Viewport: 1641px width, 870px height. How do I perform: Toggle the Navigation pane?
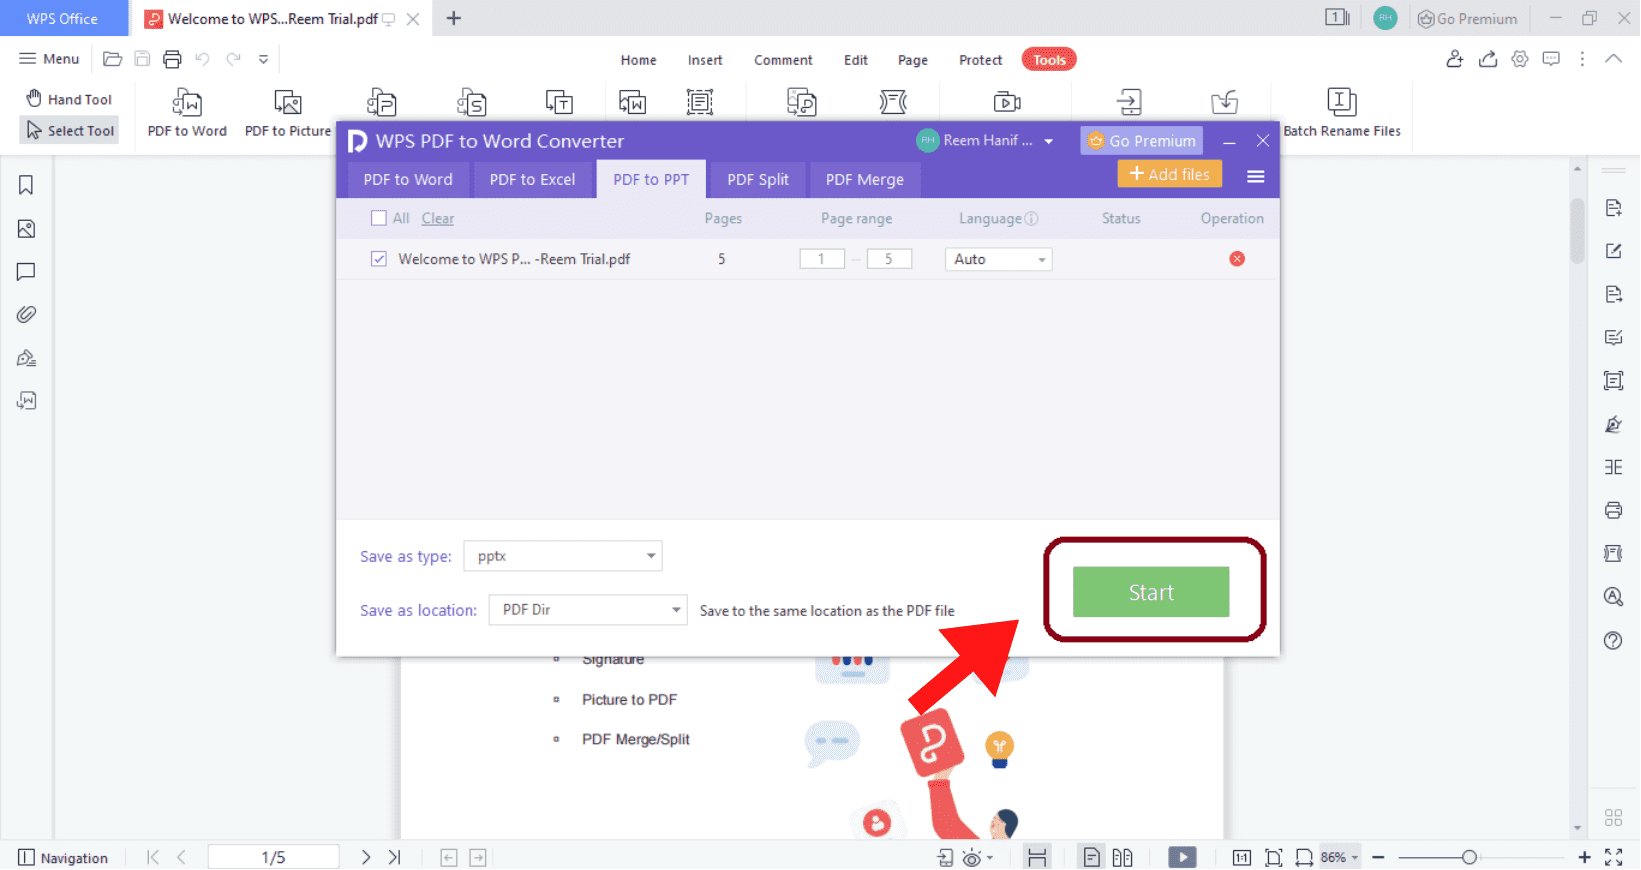click(x=63, y=858)
